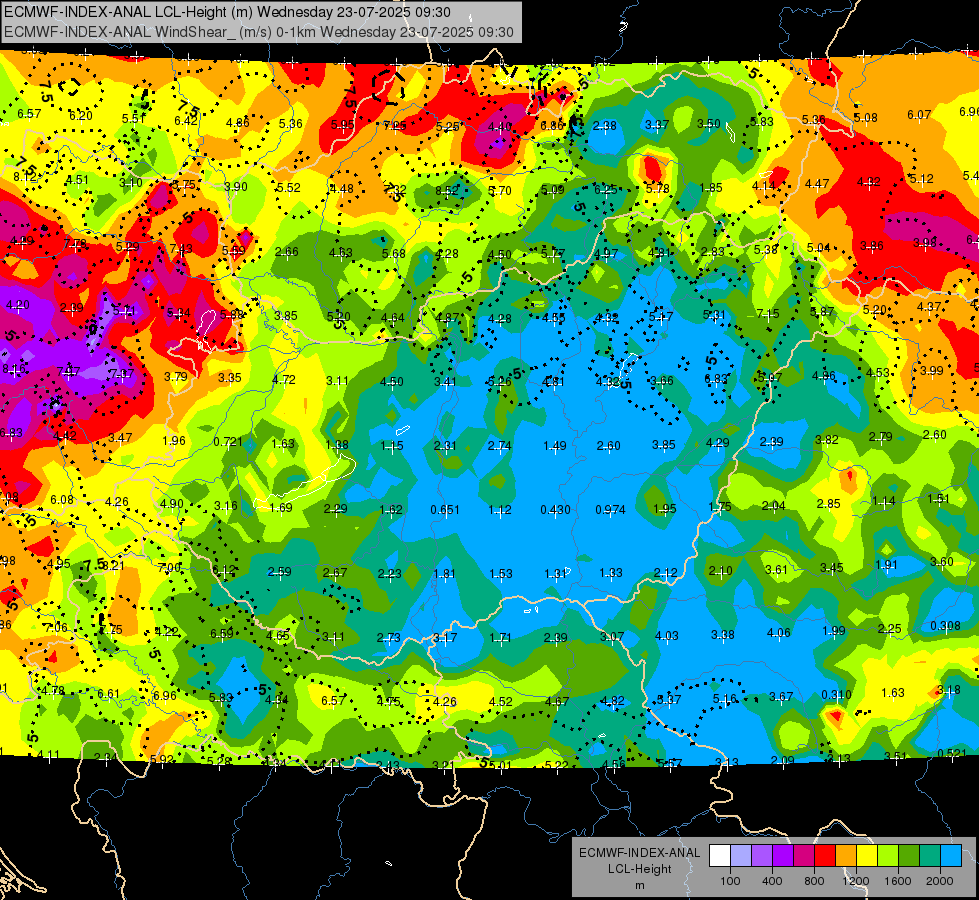
Task: Click the sky blue legend swatch
Action: (951, 856)
